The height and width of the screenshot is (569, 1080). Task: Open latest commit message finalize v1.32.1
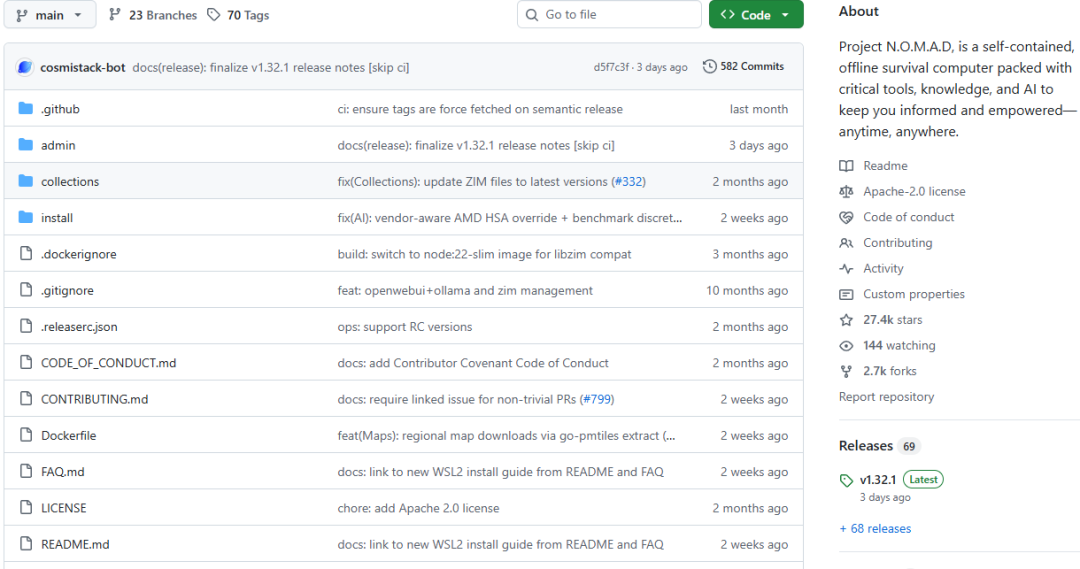pos(271,68)
